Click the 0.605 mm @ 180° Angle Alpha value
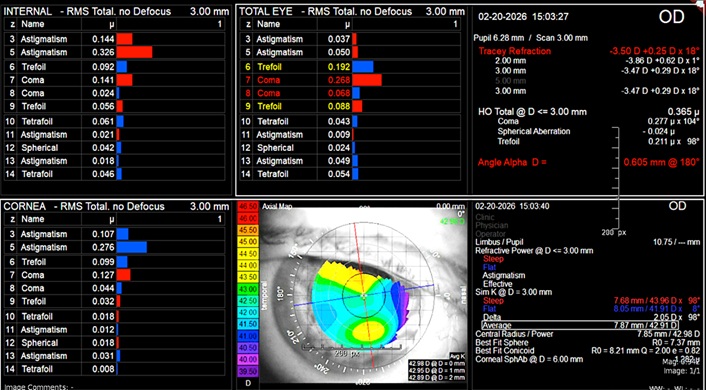Viewport: 706px width, 390px height. click(662, 162)
